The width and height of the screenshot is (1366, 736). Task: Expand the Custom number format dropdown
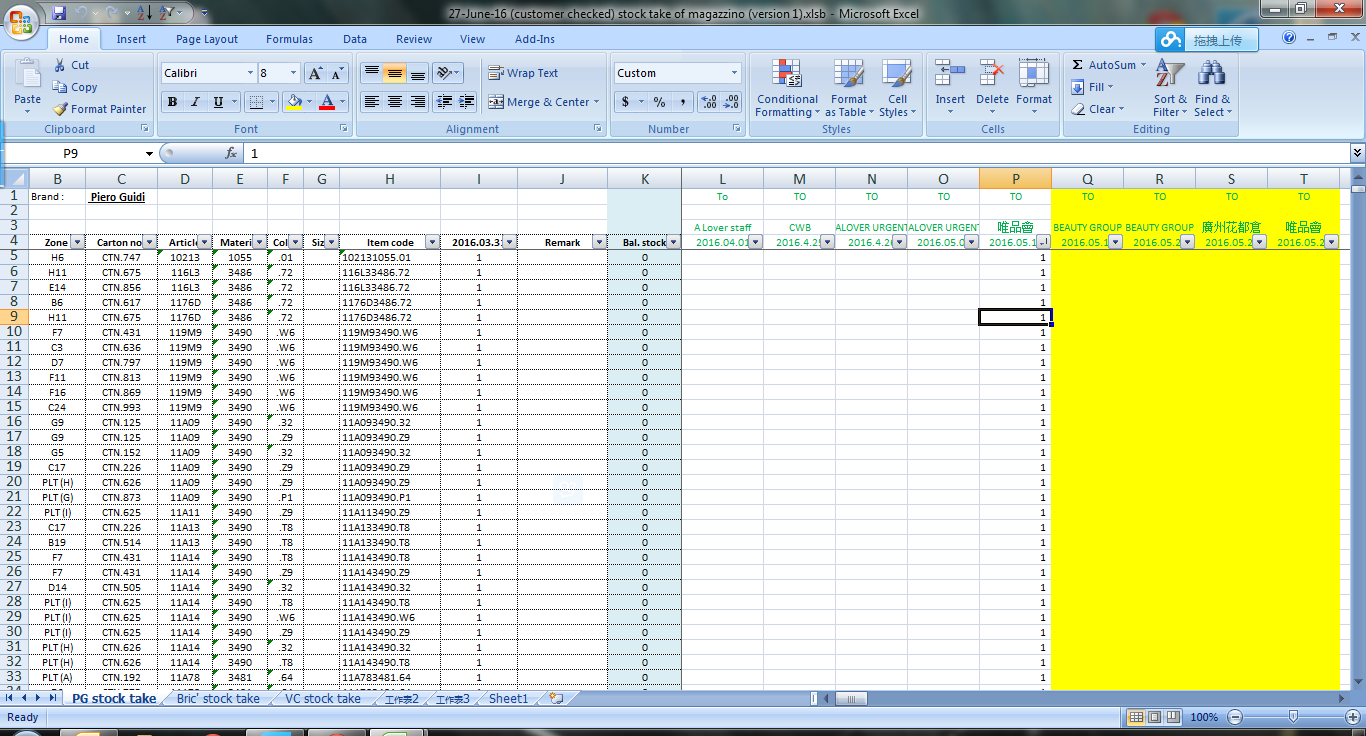(734, 73)
